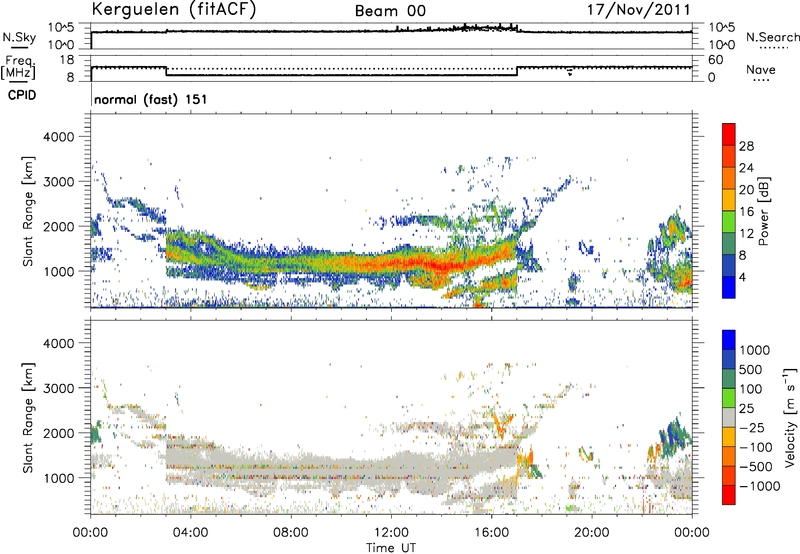Screen dimensions: 800x554
Task: Click the 28 value on power colorbar
Action: pyautogui.click(x=746, y=146)
